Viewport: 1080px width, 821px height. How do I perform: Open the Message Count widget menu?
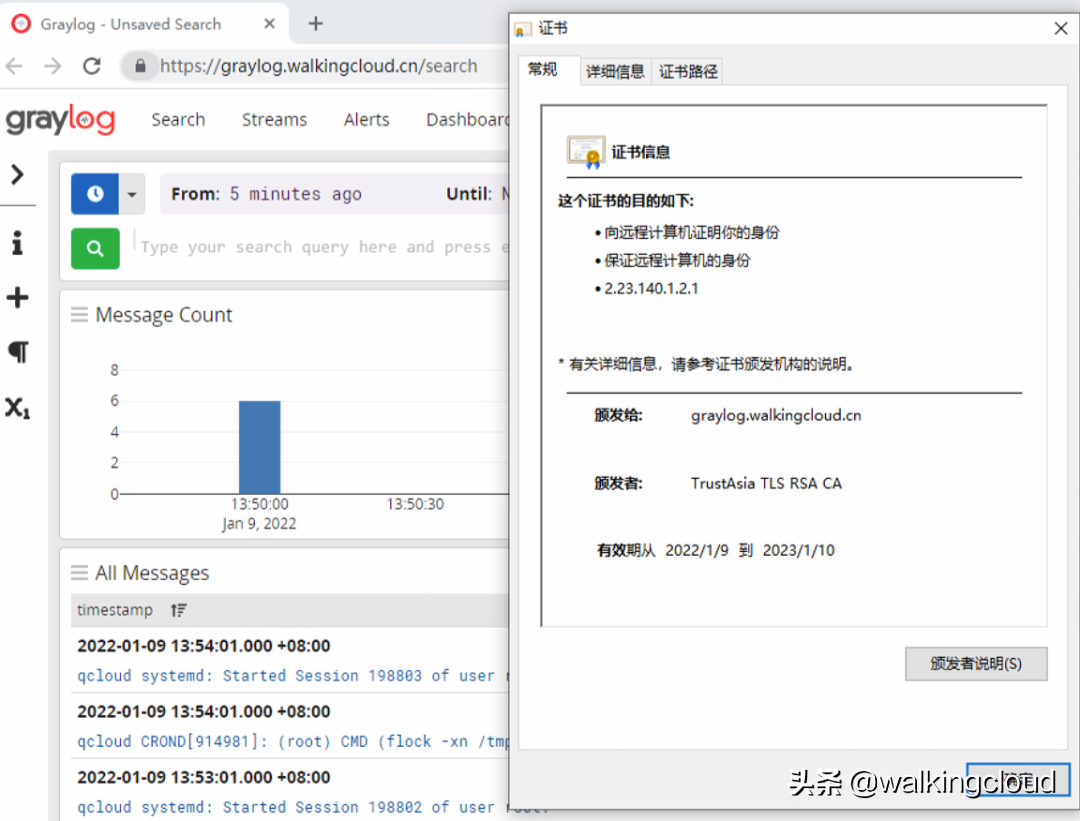[x=79, y=314]
